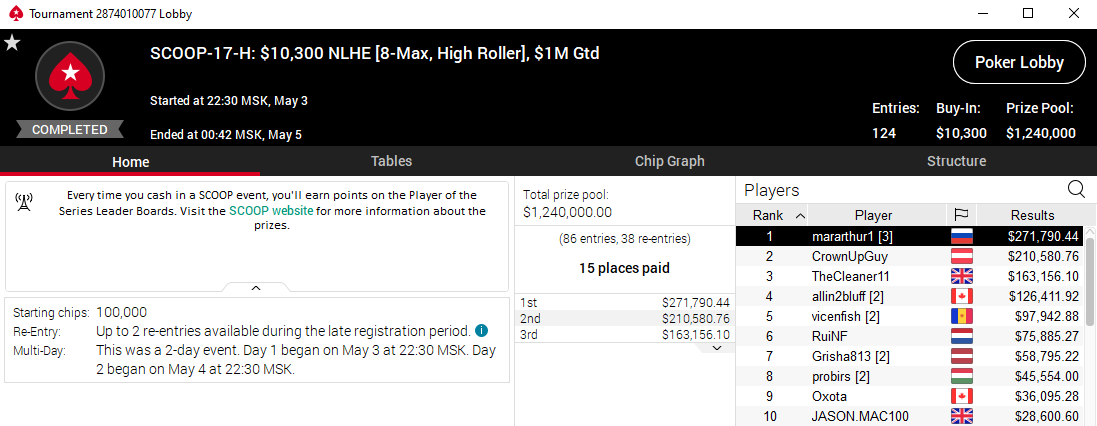Open the Chip Graph tab

pos(669,161)
